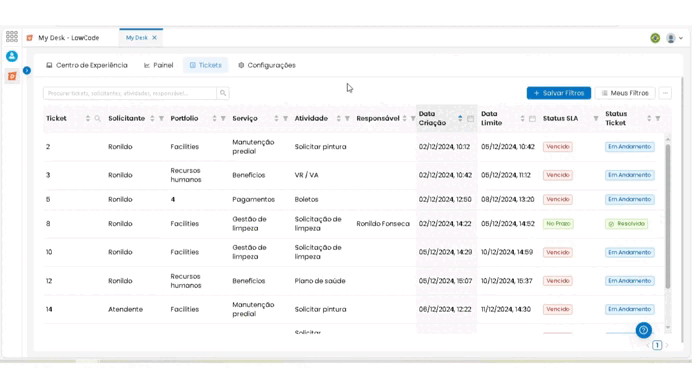Screen dimensions: 692x388
Task: Click the table vertical scrollbar
Action: tap(668, 216)
